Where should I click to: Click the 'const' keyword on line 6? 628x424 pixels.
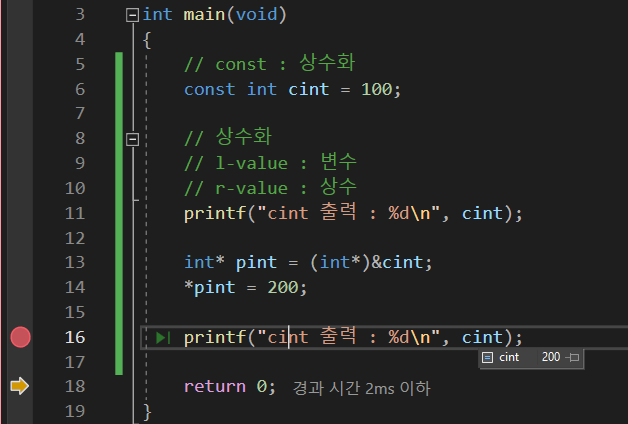coord(209,89)
